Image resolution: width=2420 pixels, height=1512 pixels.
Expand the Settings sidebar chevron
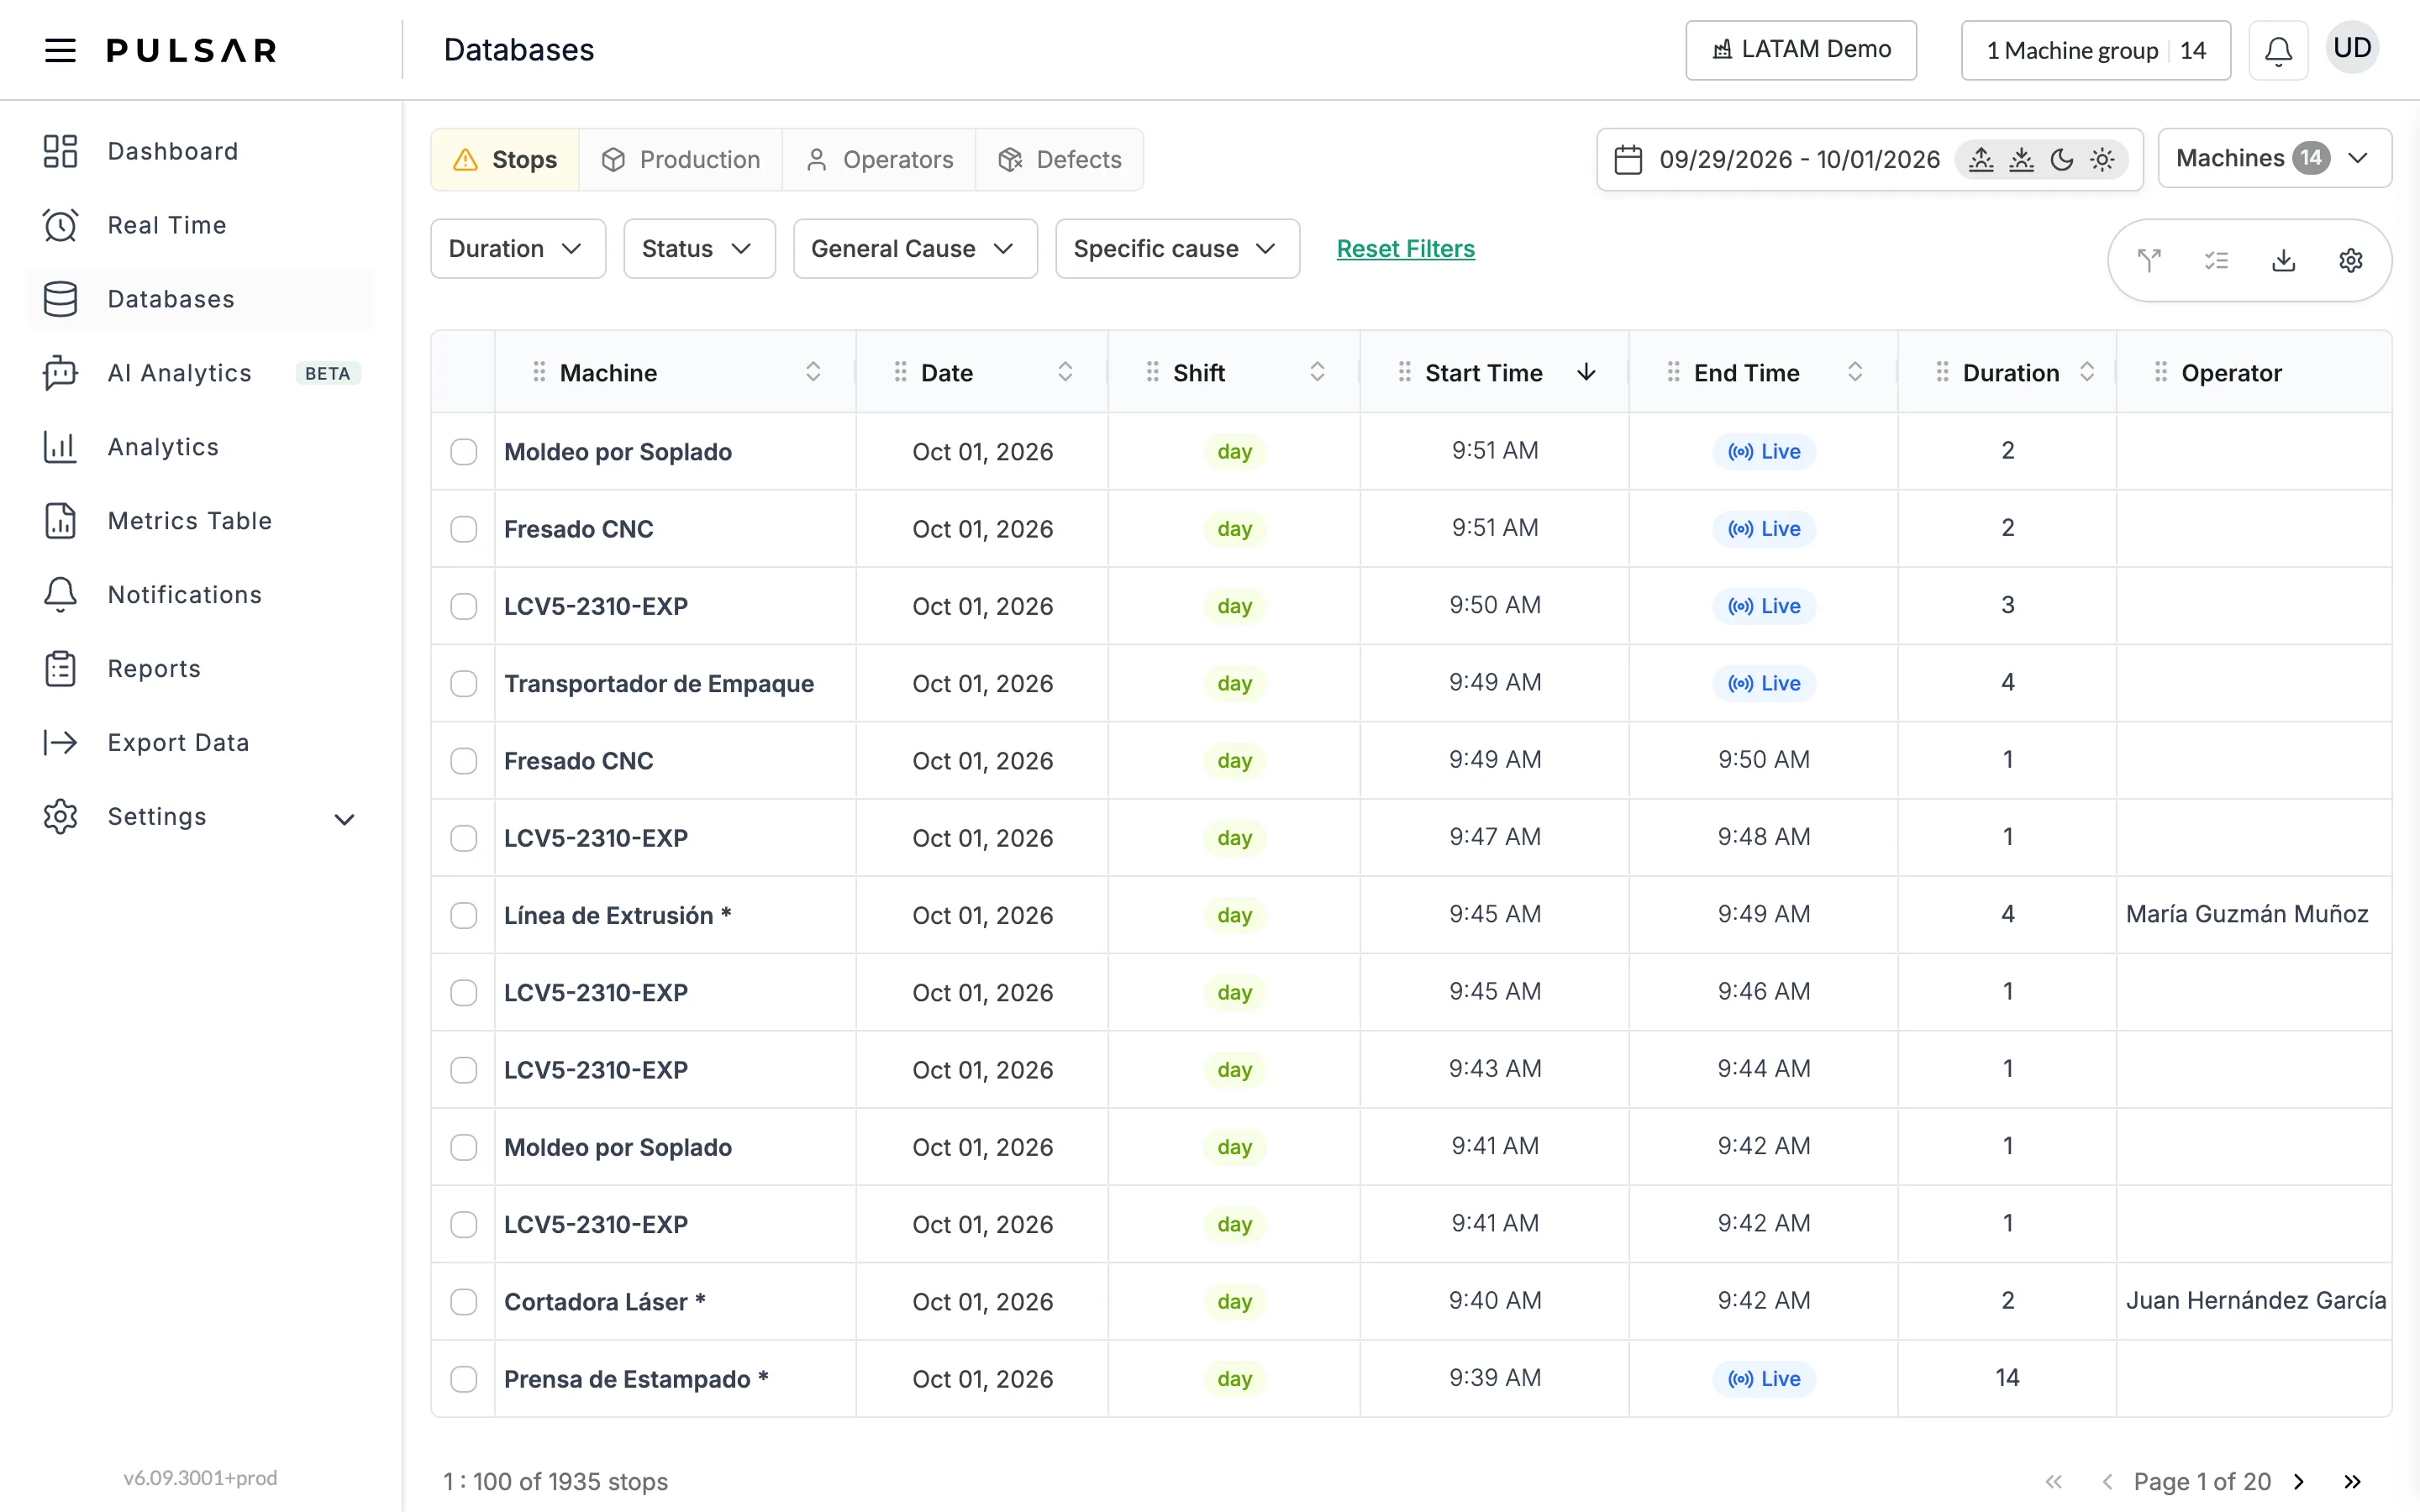point(344,819)
